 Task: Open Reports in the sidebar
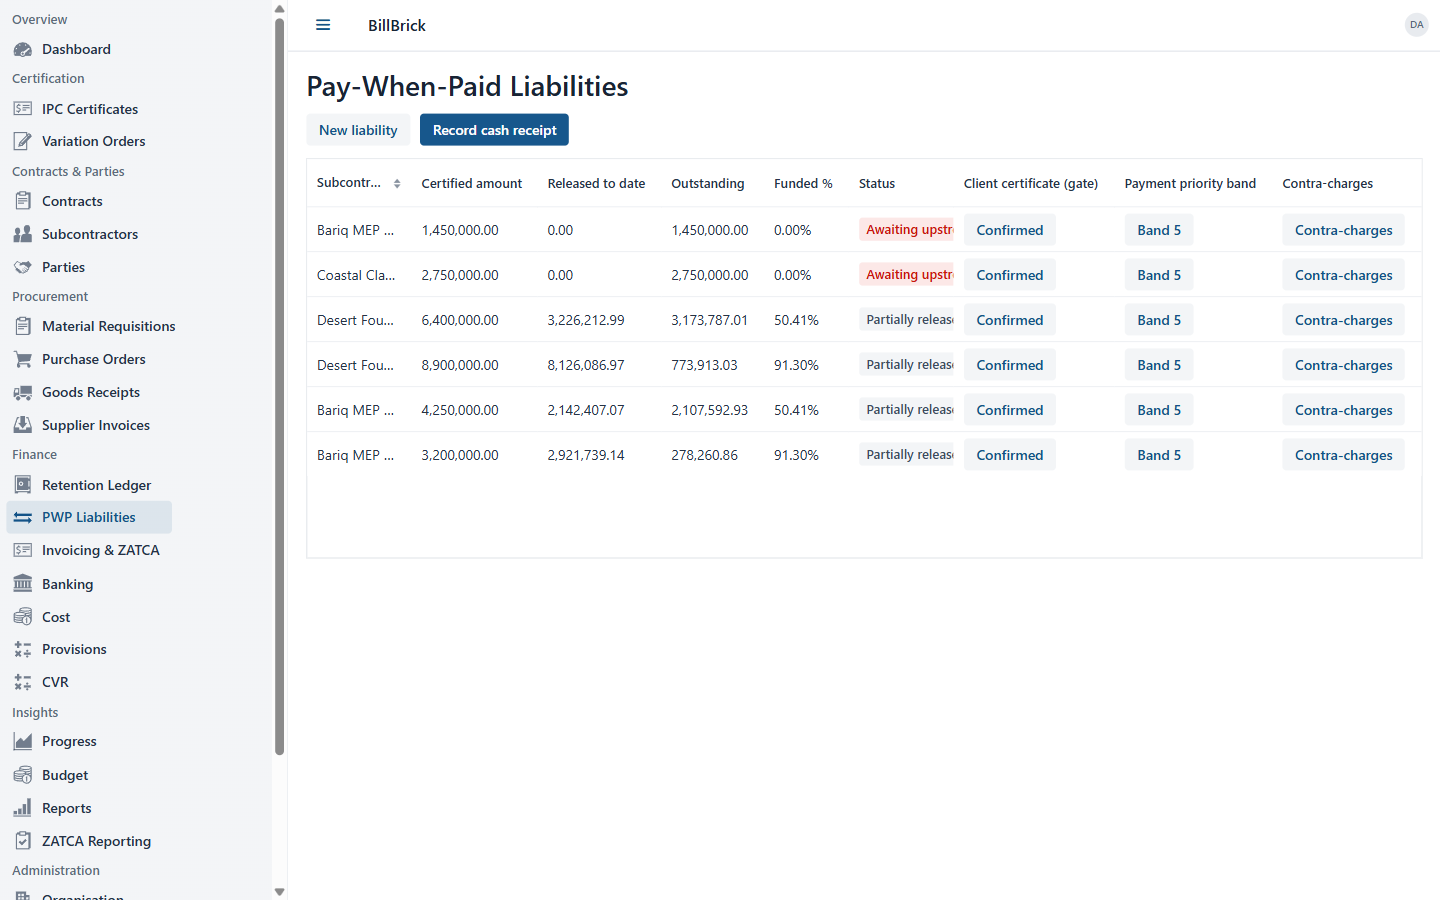click(89, 808)
